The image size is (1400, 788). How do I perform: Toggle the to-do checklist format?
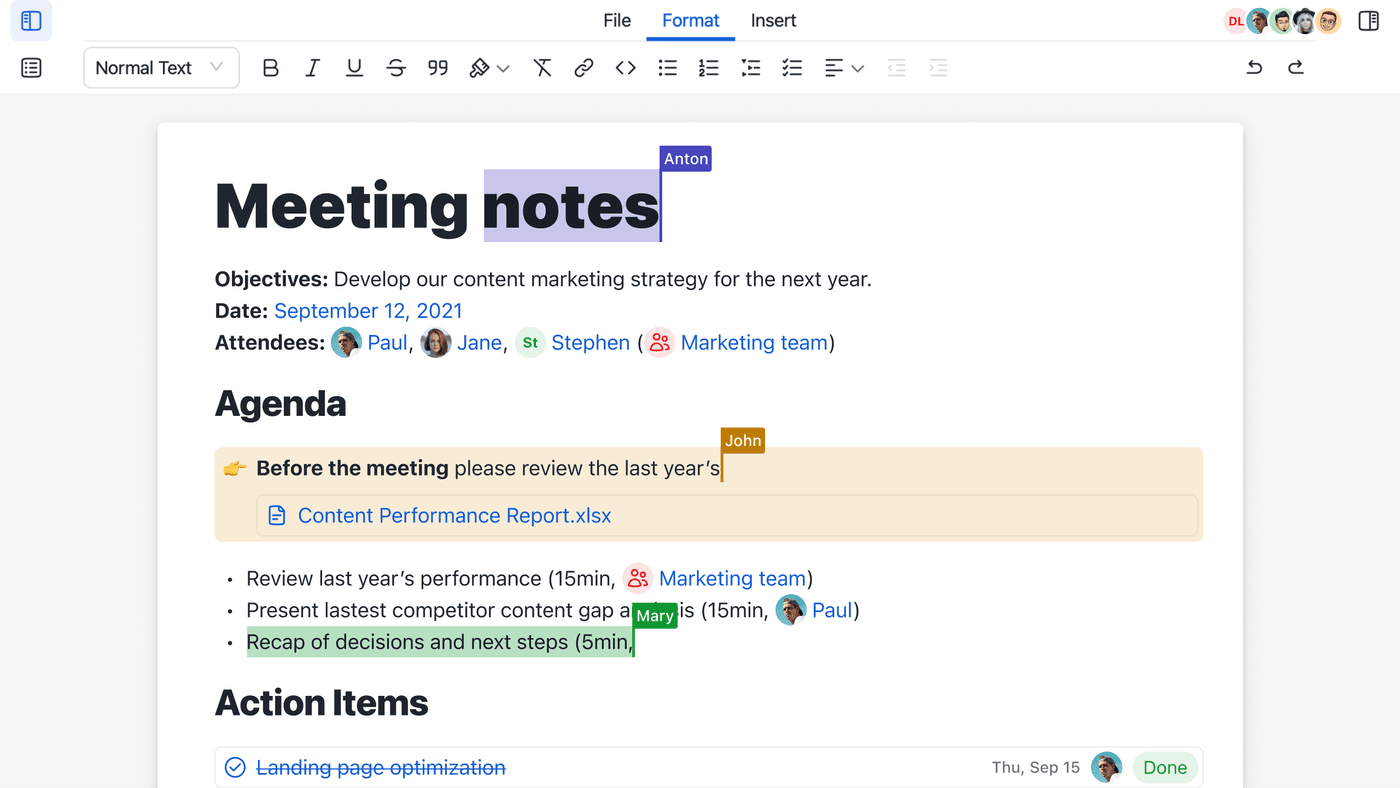792,68
